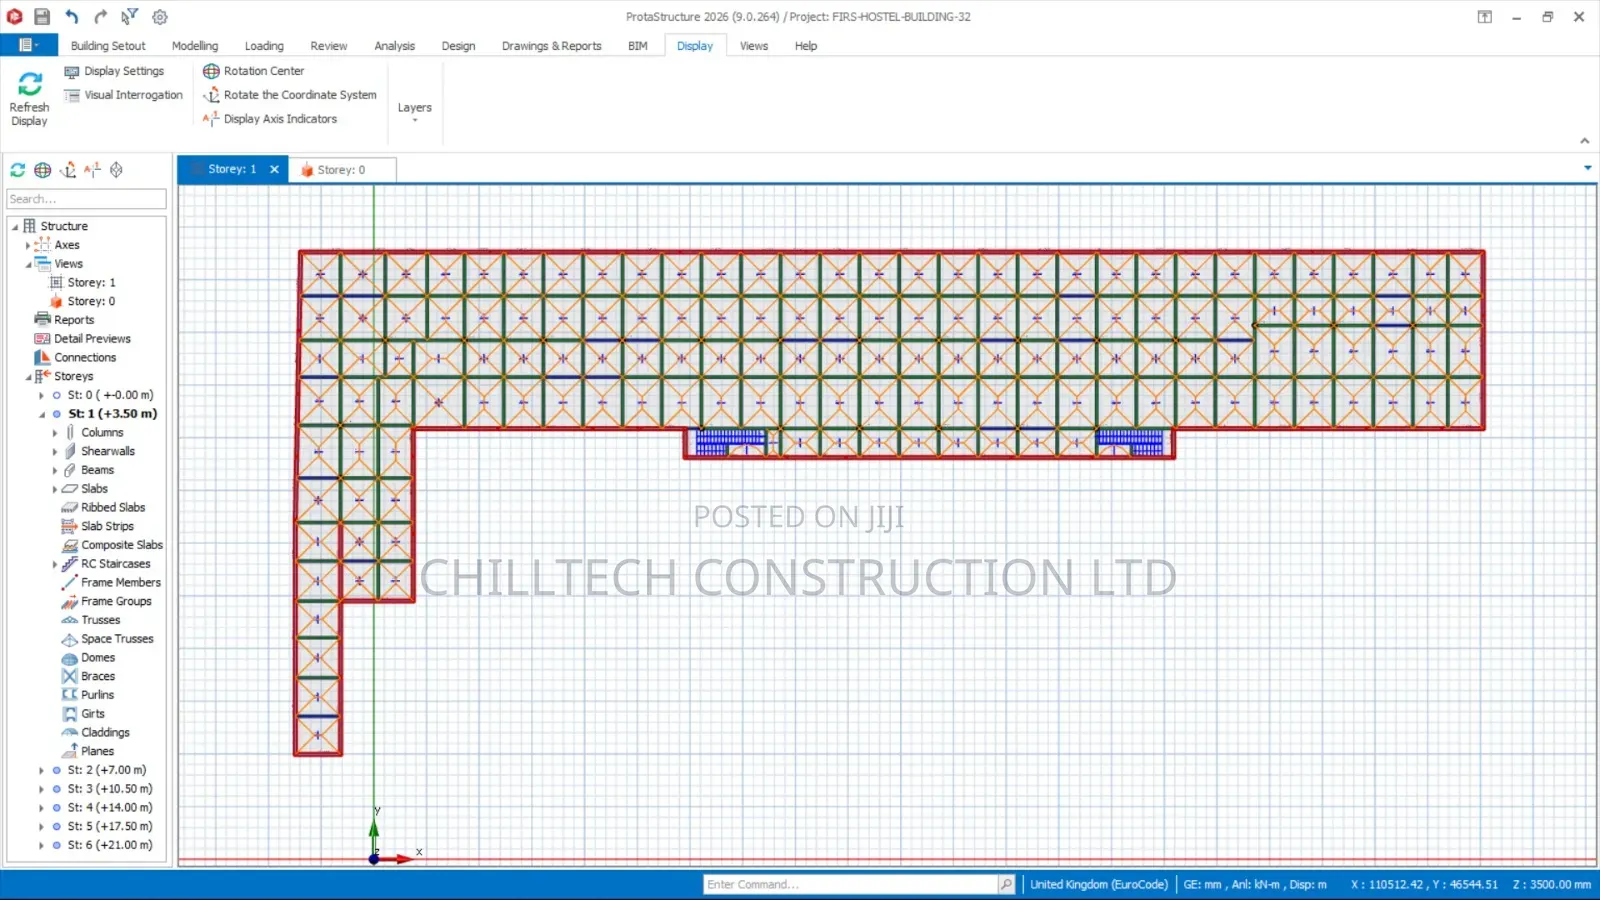Click the Ribbed Slabs icon
The height and width of the screenshot is (900, 1600).
pyautogui.click(x=69, y=508)
